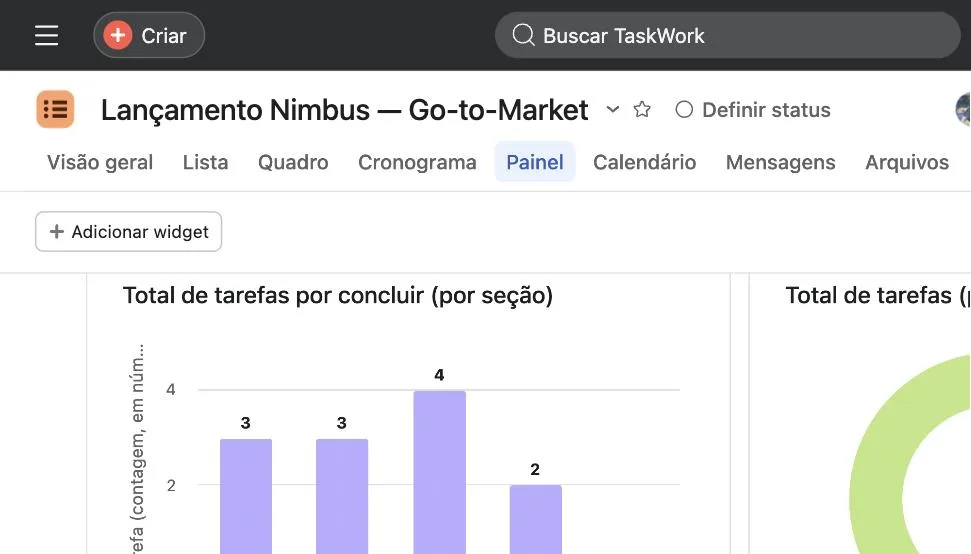The width and height of the screenshot is (971, 554).
Task: Switch to Arquivos tab
Action: point(907,162)
